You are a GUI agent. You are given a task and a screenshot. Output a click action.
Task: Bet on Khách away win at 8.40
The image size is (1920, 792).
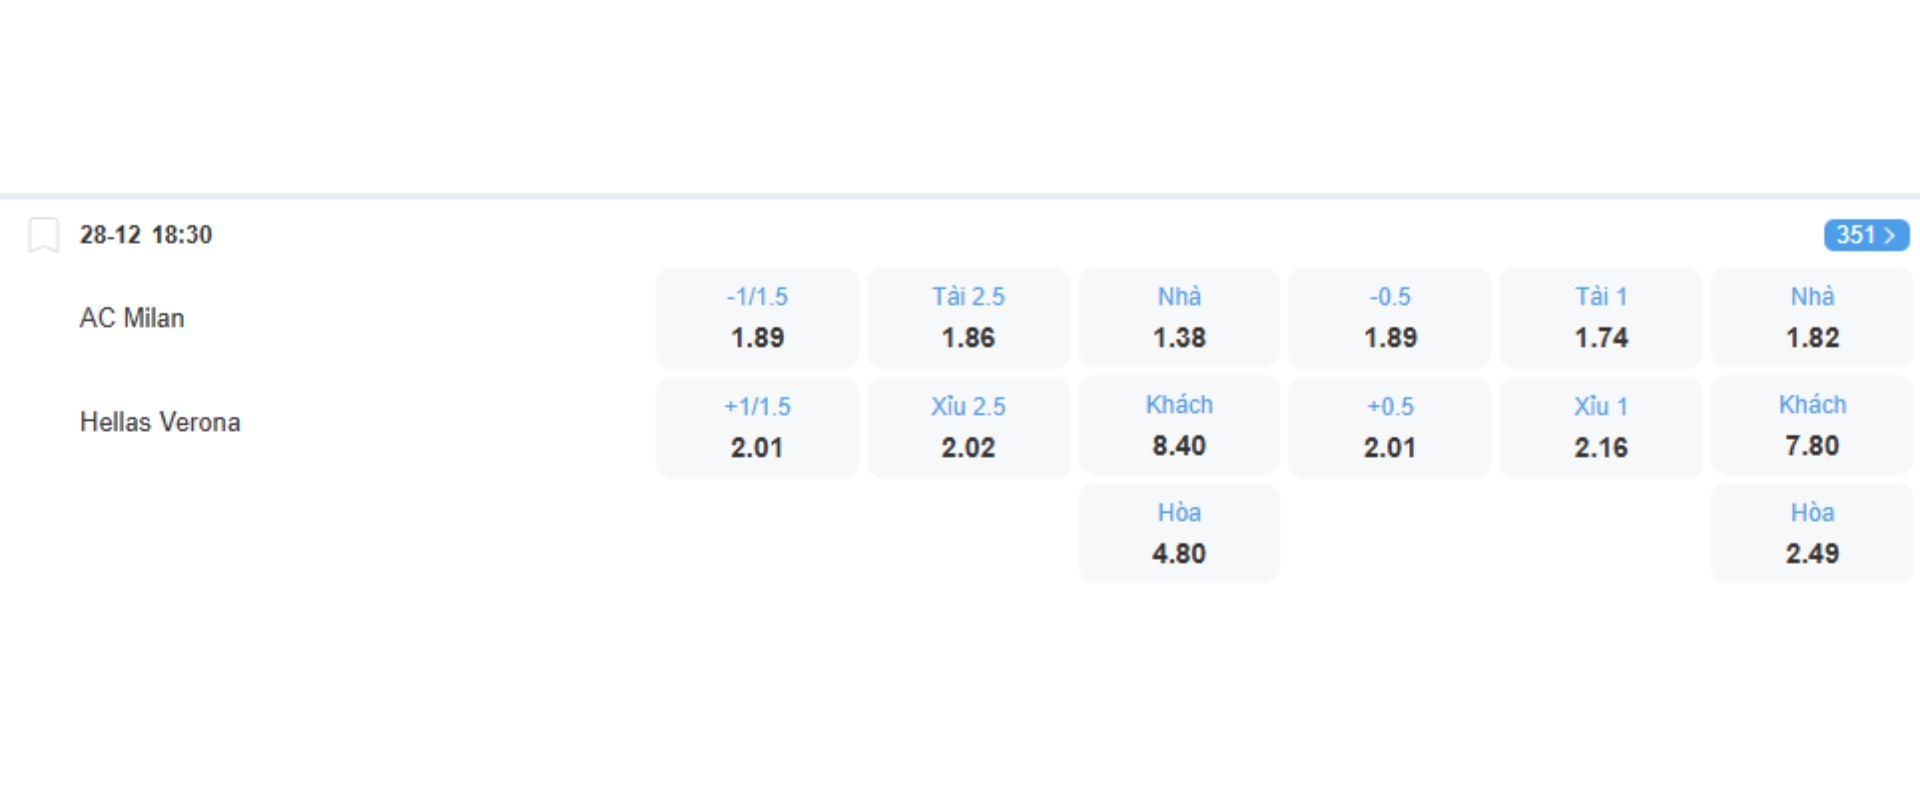tap(1179, 426)
